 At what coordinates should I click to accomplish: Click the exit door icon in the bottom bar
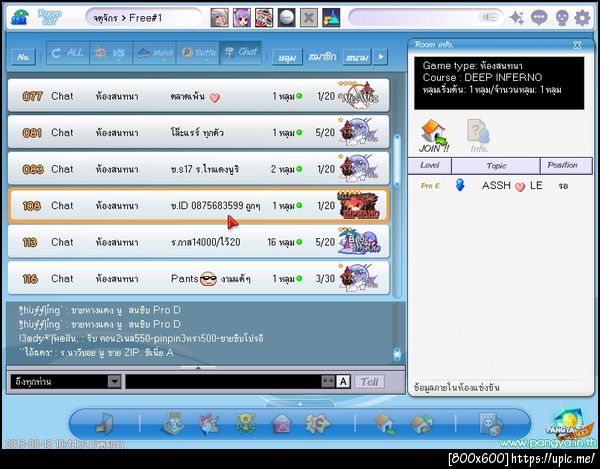[x=104, y=423]
